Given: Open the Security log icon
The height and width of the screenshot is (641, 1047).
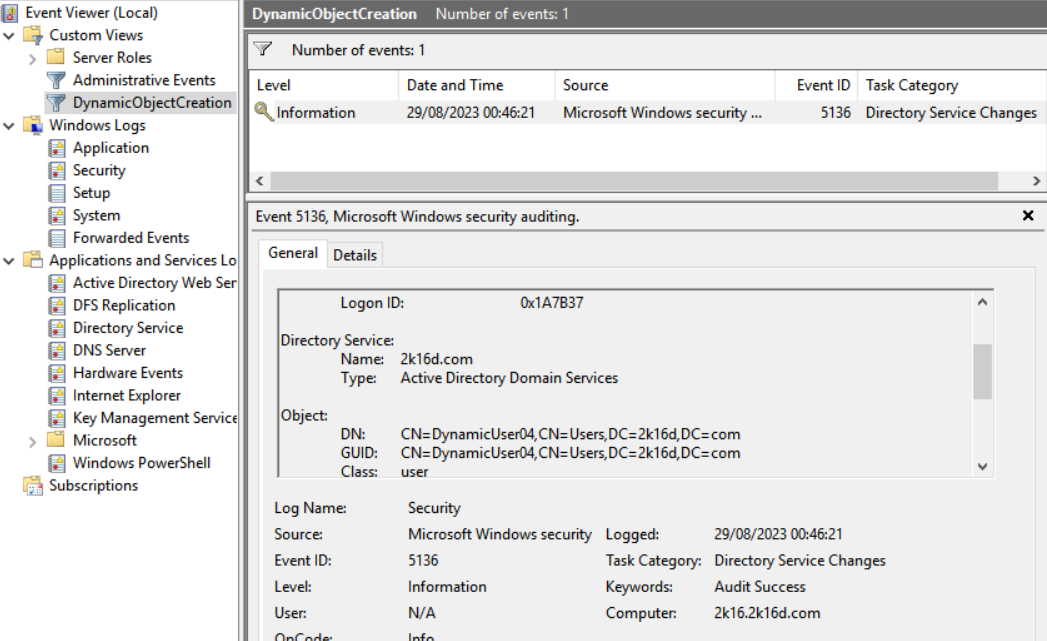Looking at the screenshot, I should [x=57, y=170].
